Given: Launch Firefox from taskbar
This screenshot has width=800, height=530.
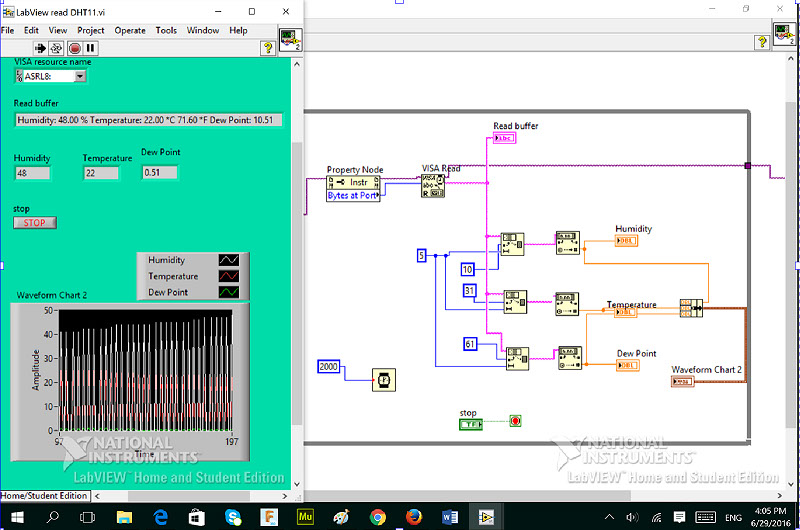Looking at the screenshot, I should (414, 517).
